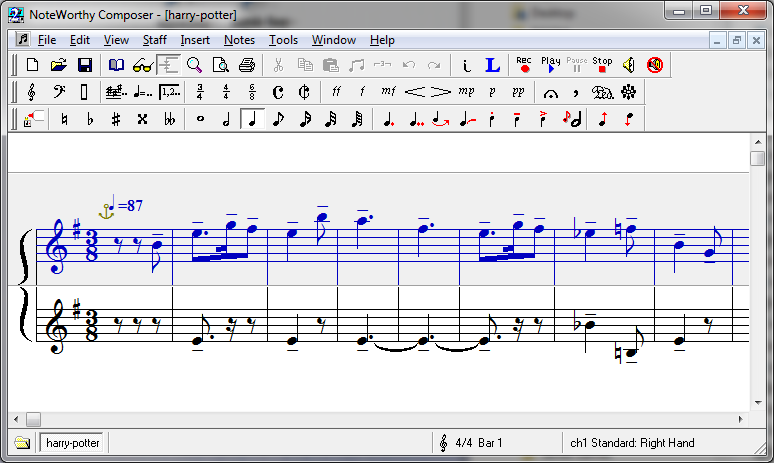Open the Tools menu

(283, 40)
